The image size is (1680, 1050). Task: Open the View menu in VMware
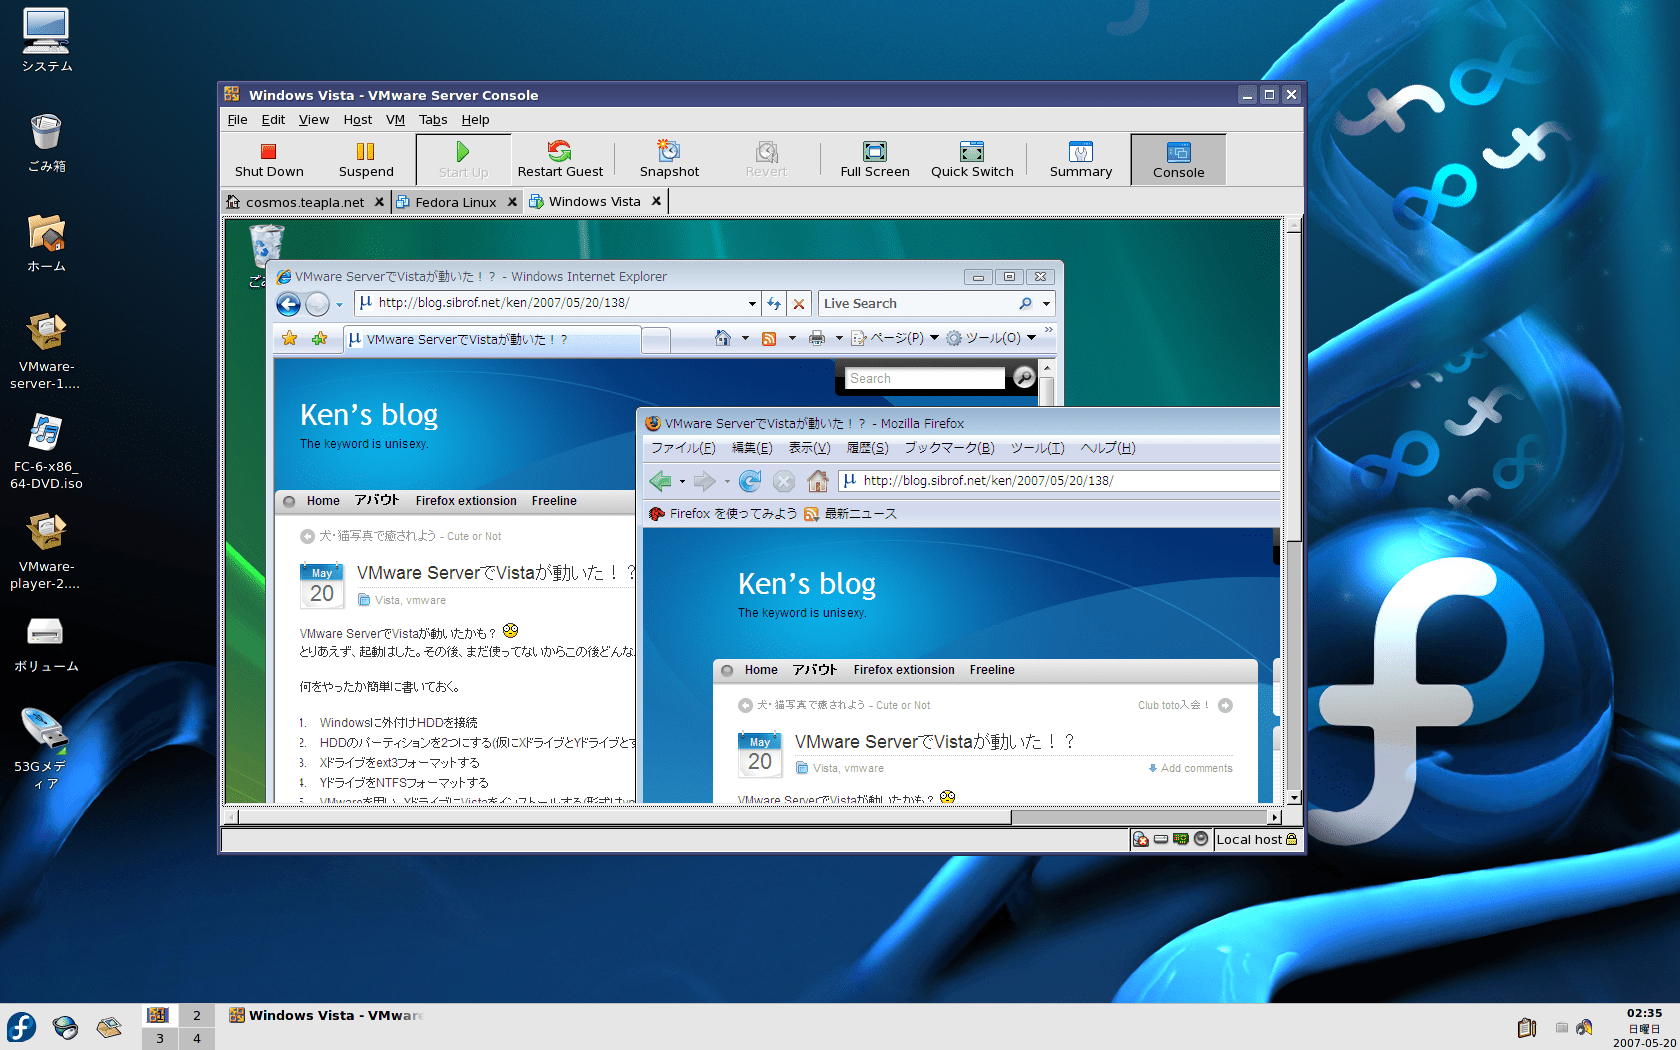coord(313,120)
